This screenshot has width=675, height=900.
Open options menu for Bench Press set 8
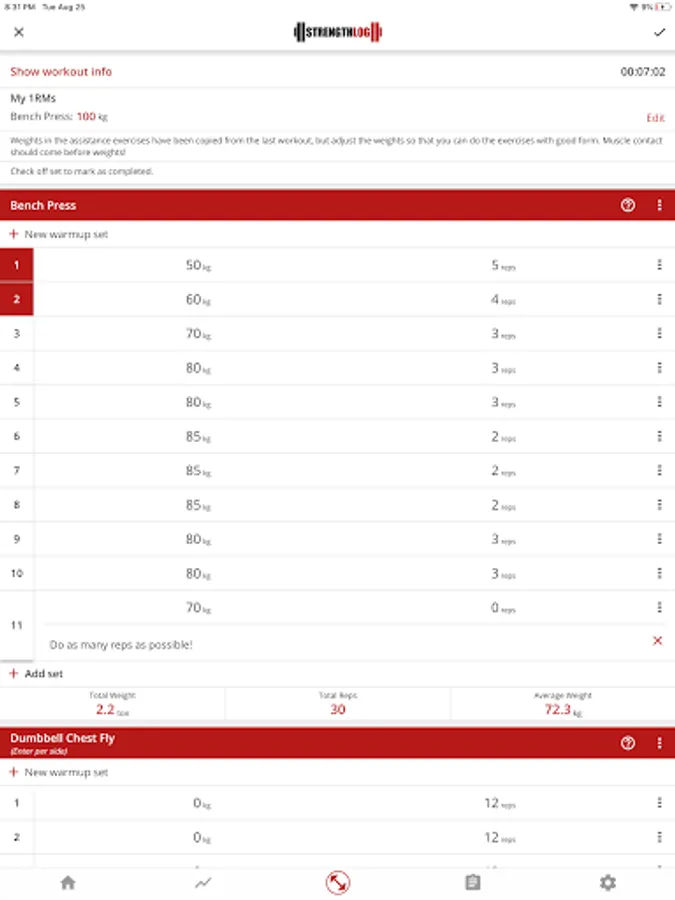[659, 505]
